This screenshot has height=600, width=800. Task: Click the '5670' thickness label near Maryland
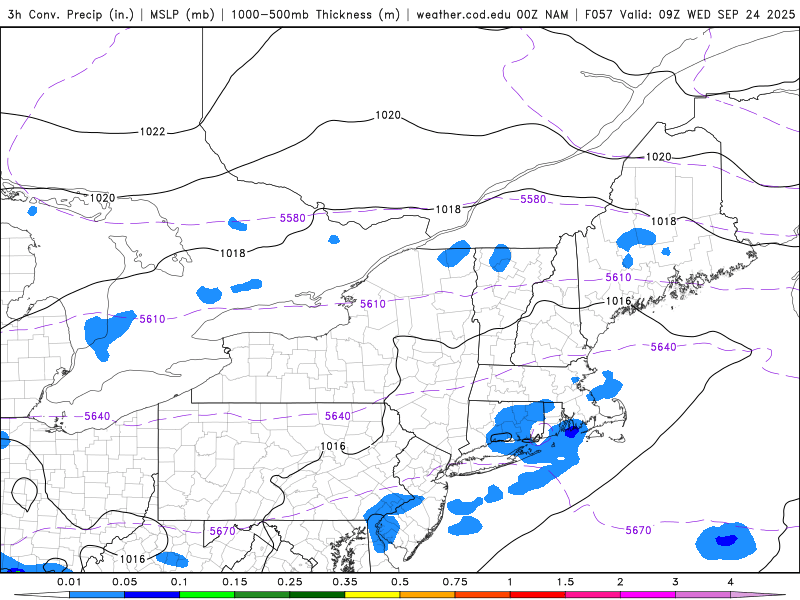tap(222, 531)
